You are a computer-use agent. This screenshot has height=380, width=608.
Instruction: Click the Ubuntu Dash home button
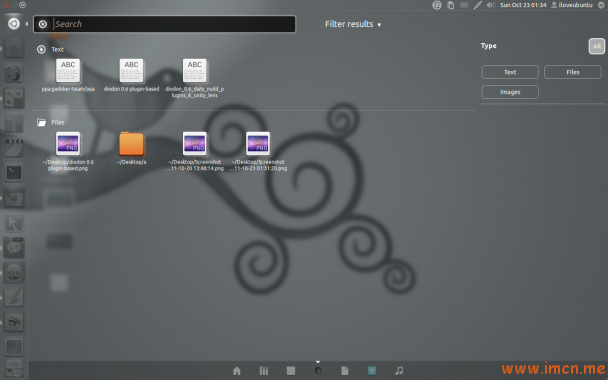tap(14, 24)
